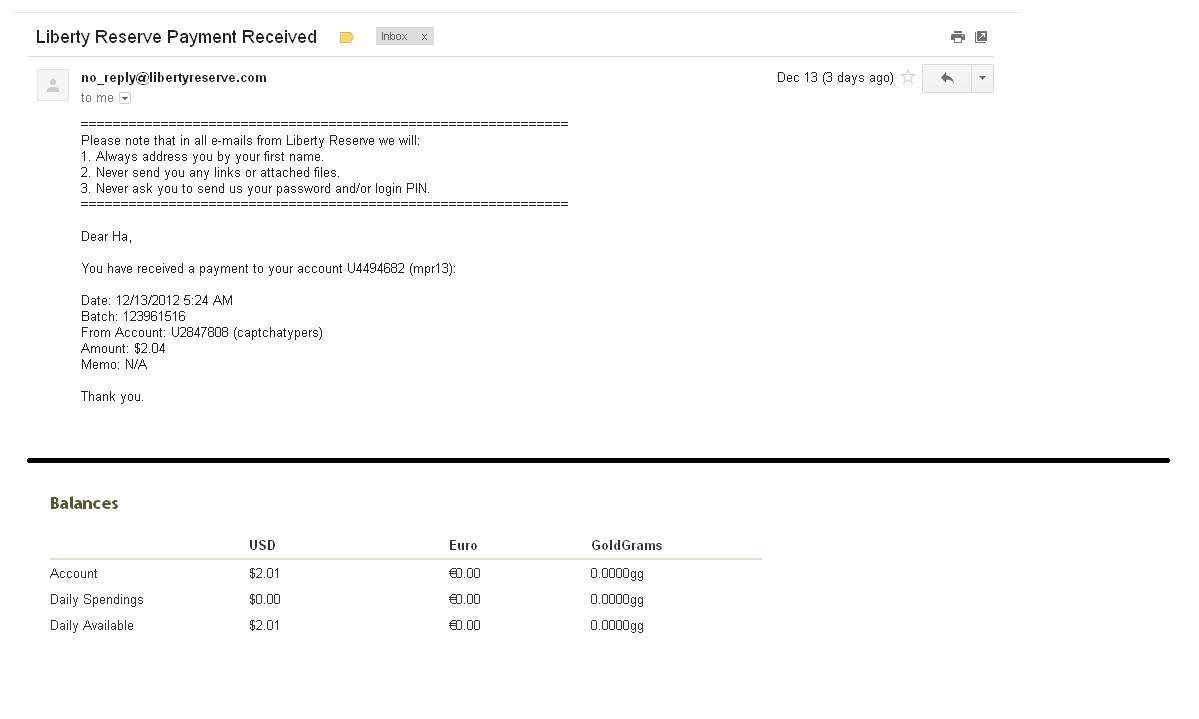Click Daily Spendings row label
Image resolution: width=1199 pixels, height=719 pixels.
pos(96,600)
